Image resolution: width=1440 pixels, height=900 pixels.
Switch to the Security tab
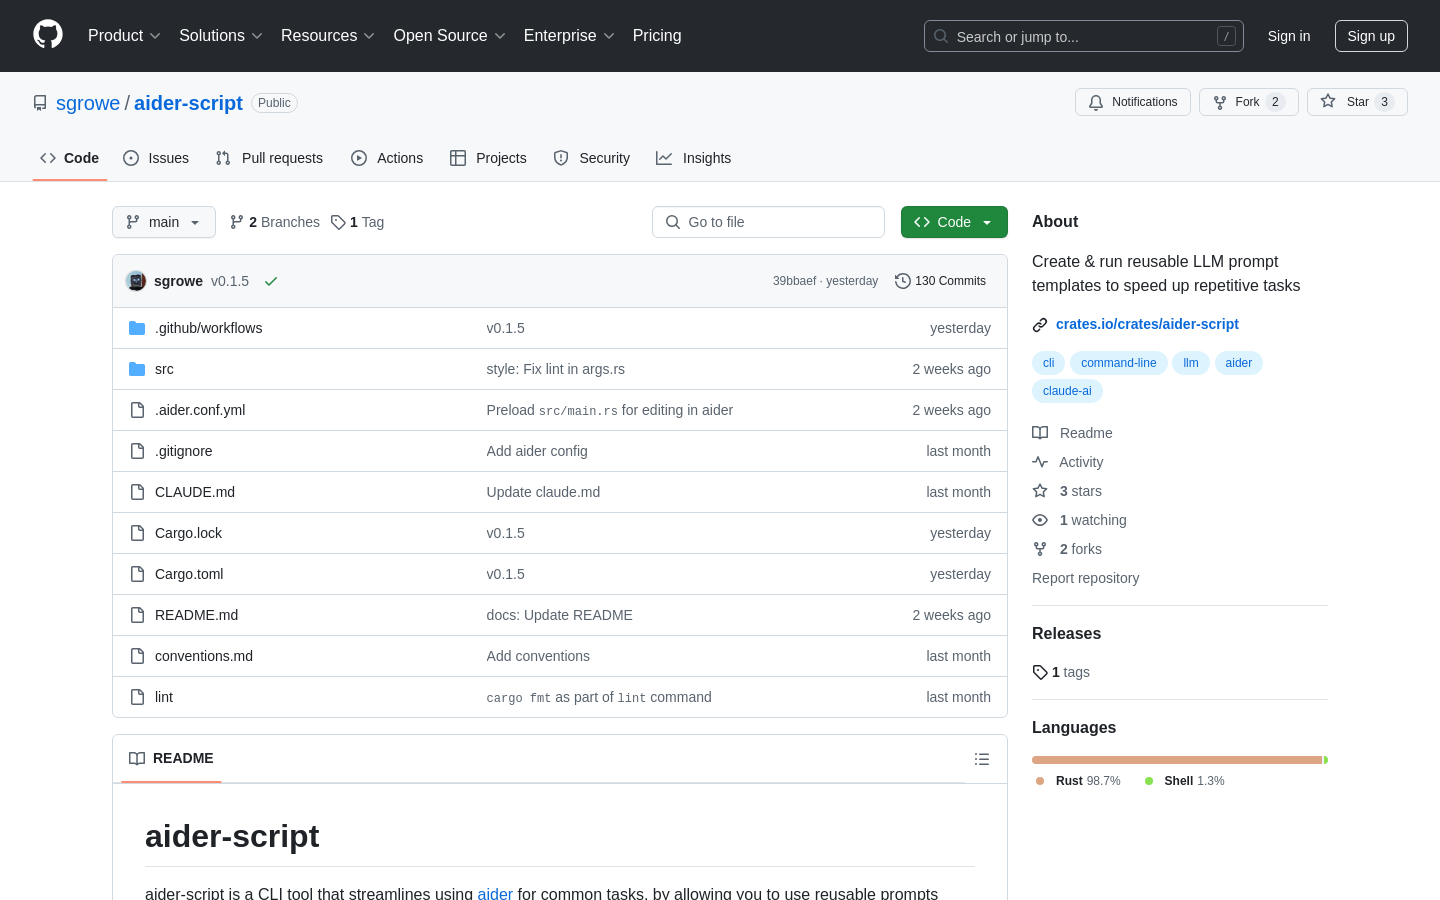click(592, 158)
